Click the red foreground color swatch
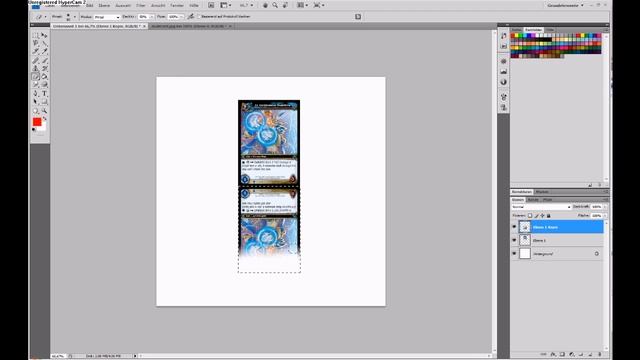 point(37,122)
